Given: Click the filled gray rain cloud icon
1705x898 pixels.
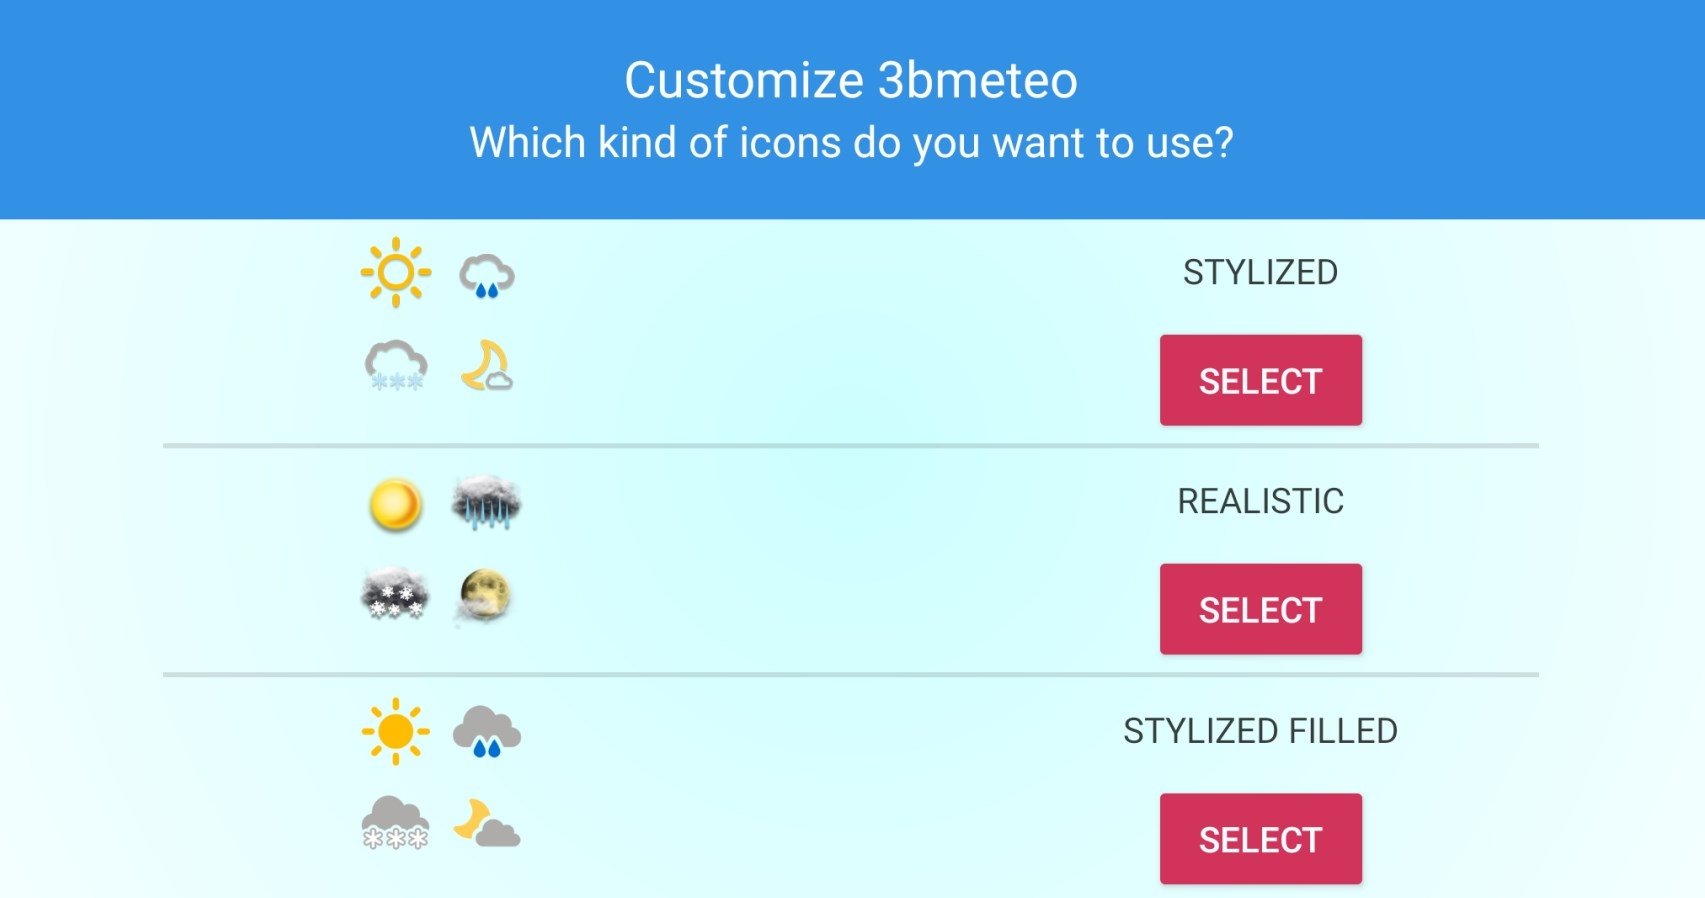Looking at the screenshot, I should tap(487, 732).
